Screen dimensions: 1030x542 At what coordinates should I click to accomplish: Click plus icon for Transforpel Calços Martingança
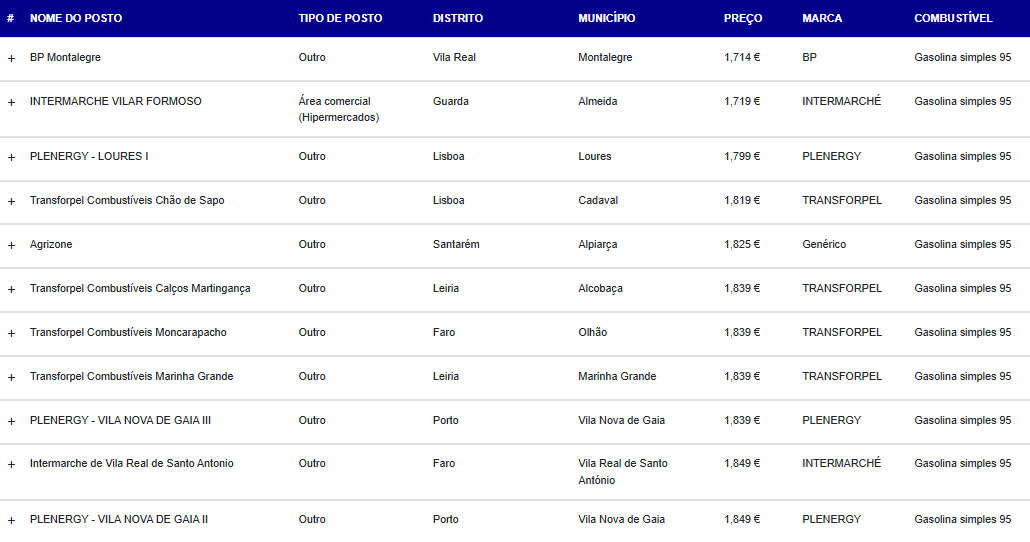pyautogui.click(x=11, y=290)
